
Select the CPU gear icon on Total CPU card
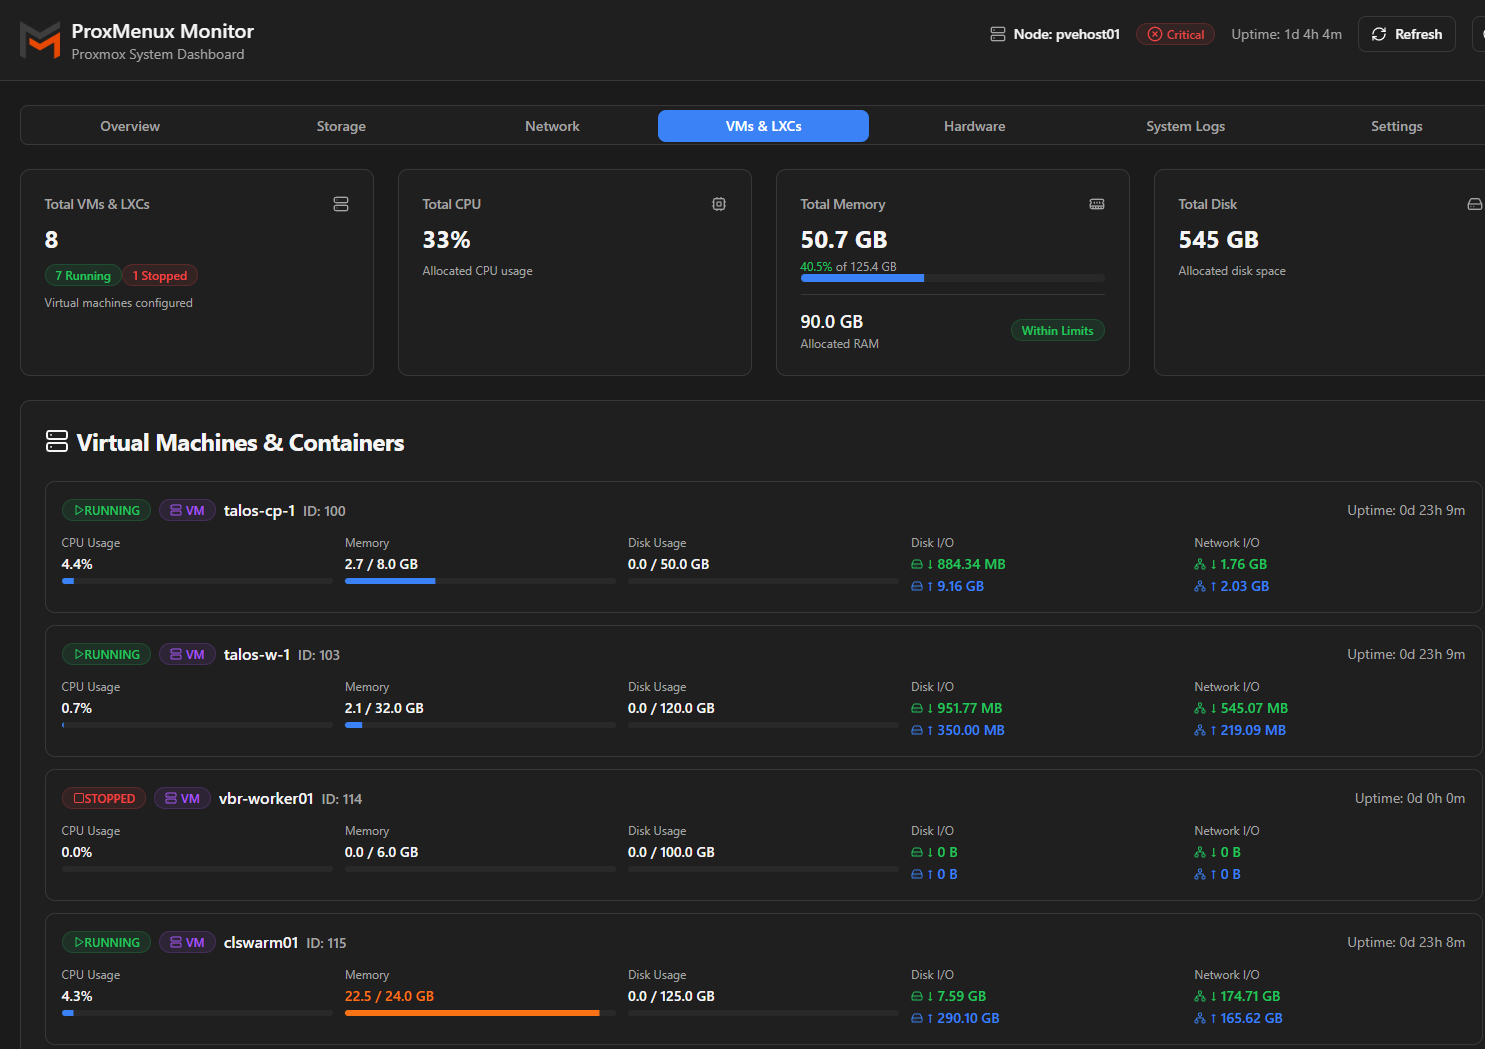(x=719, y=203)
